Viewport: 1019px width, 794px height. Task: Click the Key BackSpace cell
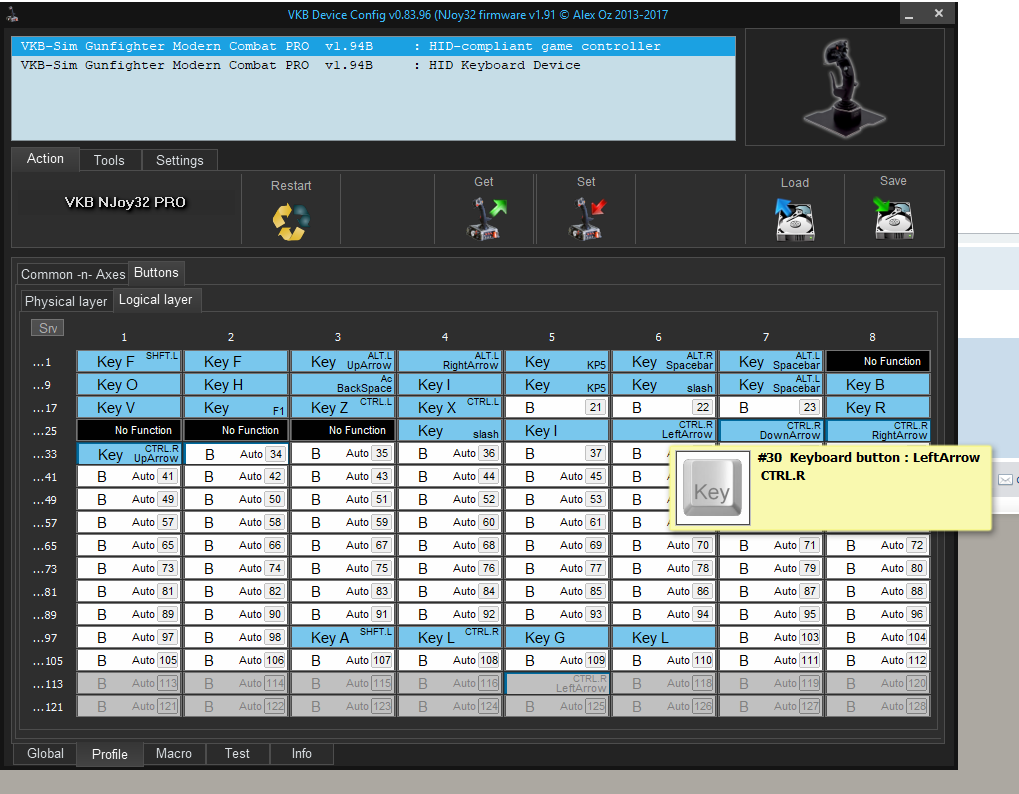(x=342, y=385)
